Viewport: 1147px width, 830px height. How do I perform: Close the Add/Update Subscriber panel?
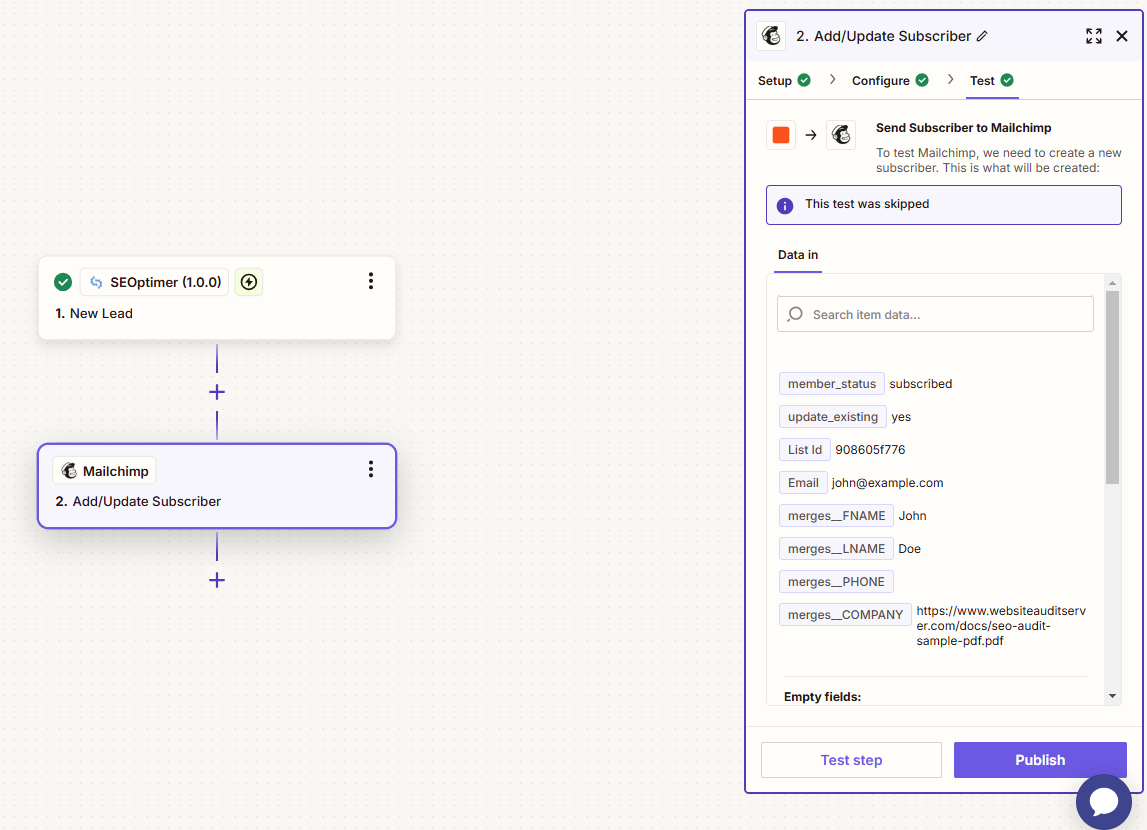(x=1122, y=36)
